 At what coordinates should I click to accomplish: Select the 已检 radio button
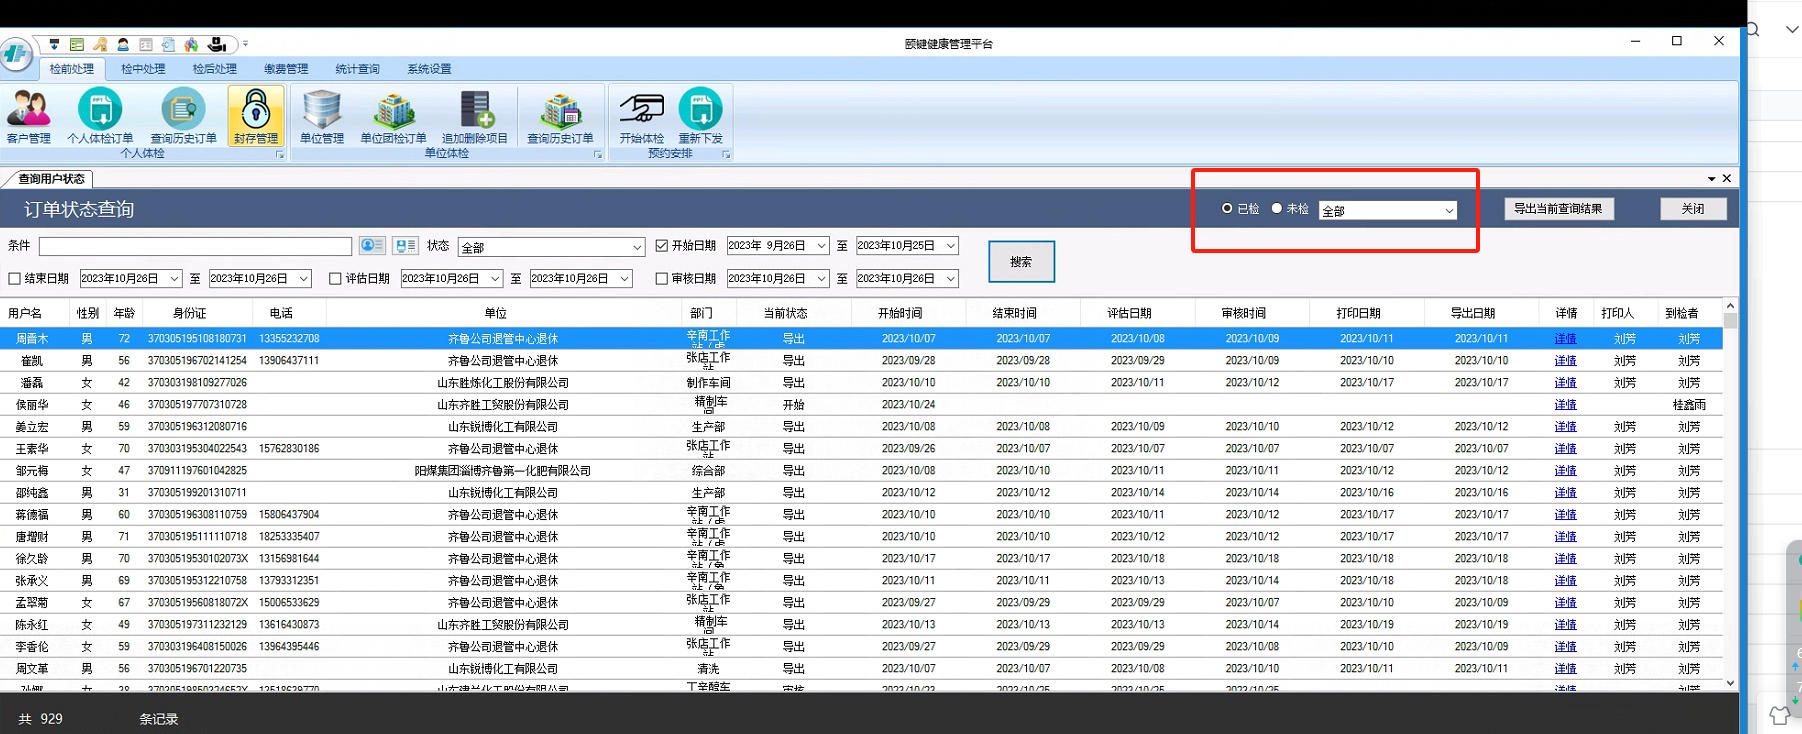coord(1227,208)
